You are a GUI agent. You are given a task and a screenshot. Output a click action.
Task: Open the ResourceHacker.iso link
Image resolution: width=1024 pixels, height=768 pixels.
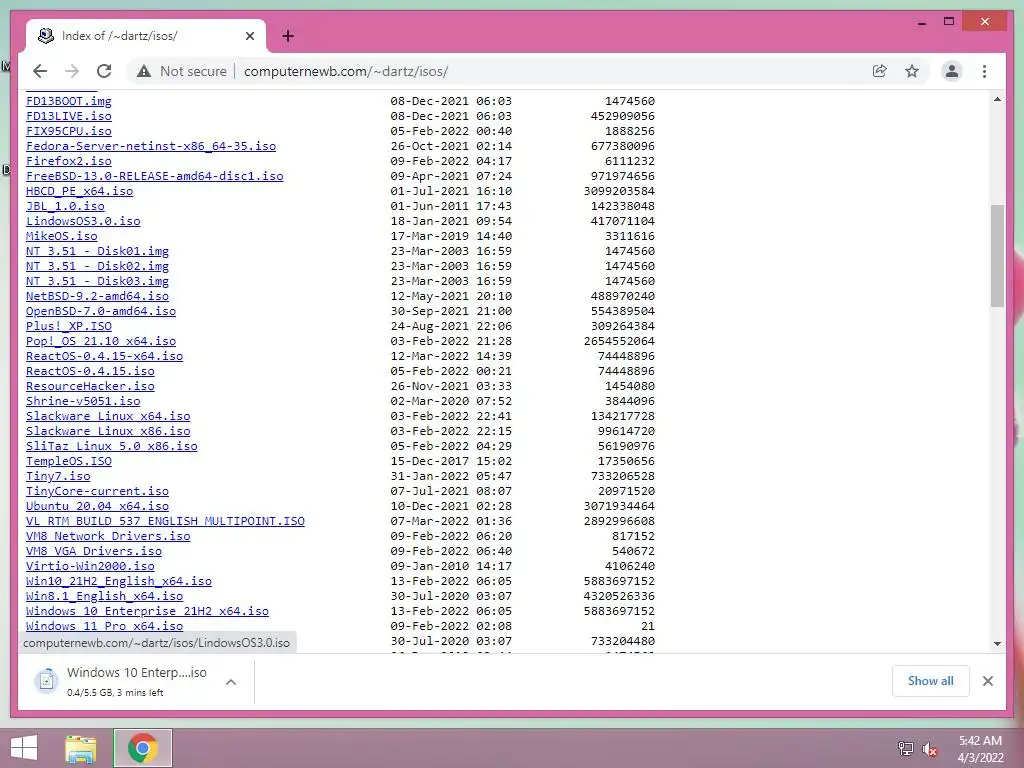[x=90, y=387]
